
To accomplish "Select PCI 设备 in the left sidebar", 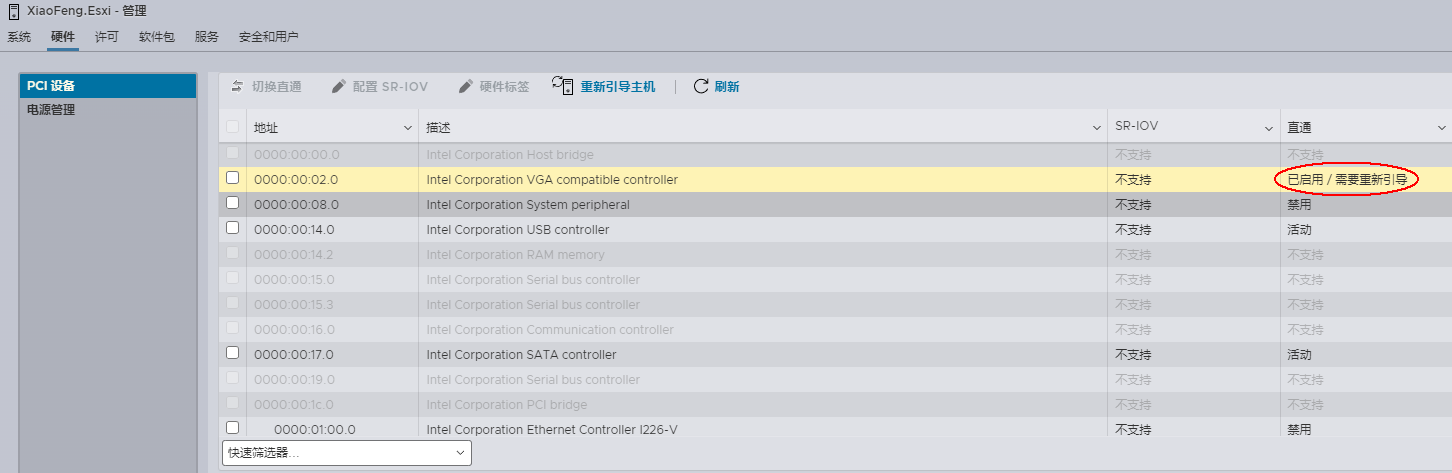I will click(51, 86).
